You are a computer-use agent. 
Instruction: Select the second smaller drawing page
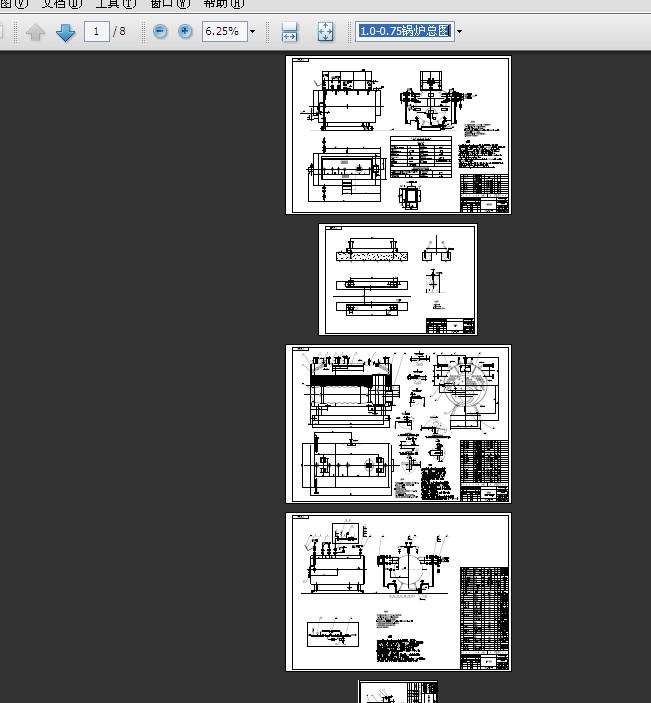(x=398, y=279)
